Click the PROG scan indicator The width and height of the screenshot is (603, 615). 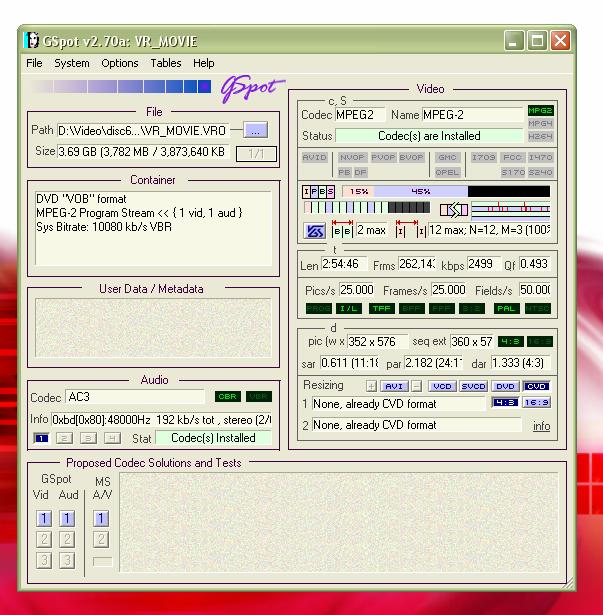coord(319,309)
